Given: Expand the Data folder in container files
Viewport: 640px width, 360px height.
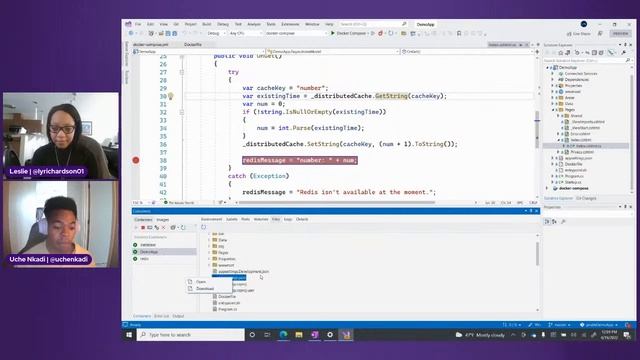Looking at the screenshot, I should (209, 240).
